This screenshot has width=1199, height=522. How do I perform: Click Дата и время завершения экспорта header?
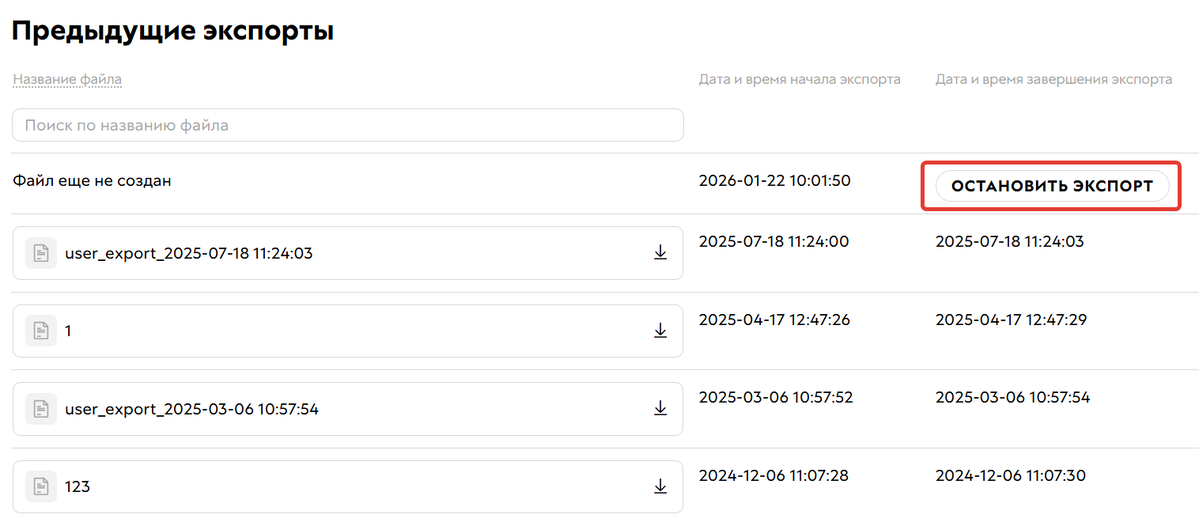(x=1053, y=79)
